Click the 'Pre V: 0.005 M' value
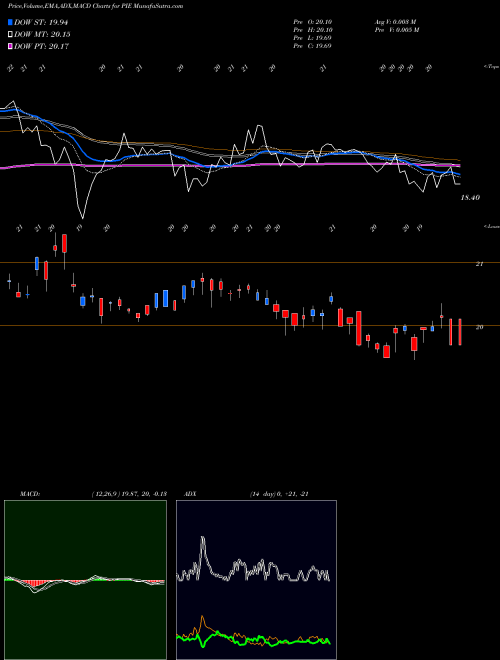The image size is (500, 660). [x=396, y=30]
